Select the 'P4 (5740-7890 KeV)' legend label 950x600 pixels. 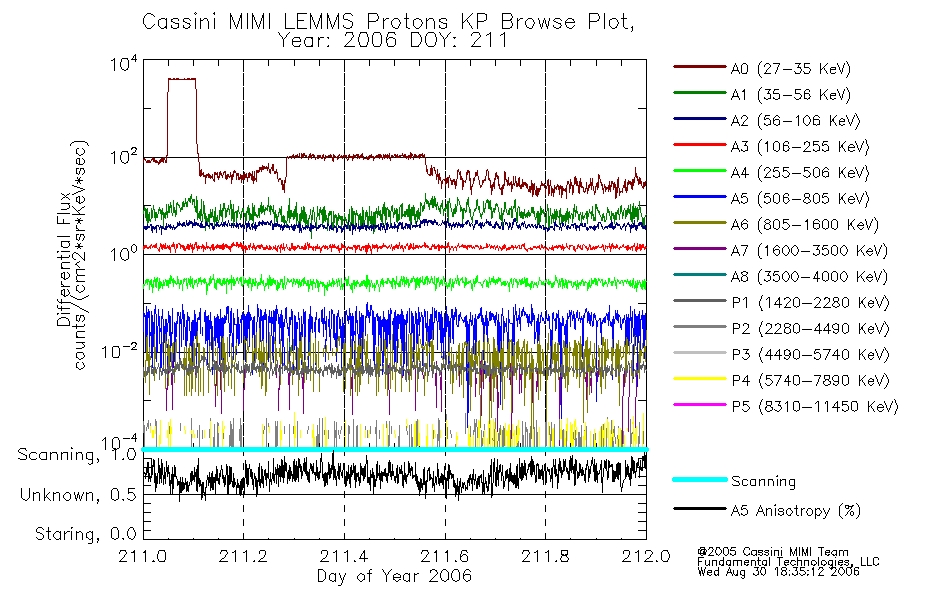pos(810,381)
